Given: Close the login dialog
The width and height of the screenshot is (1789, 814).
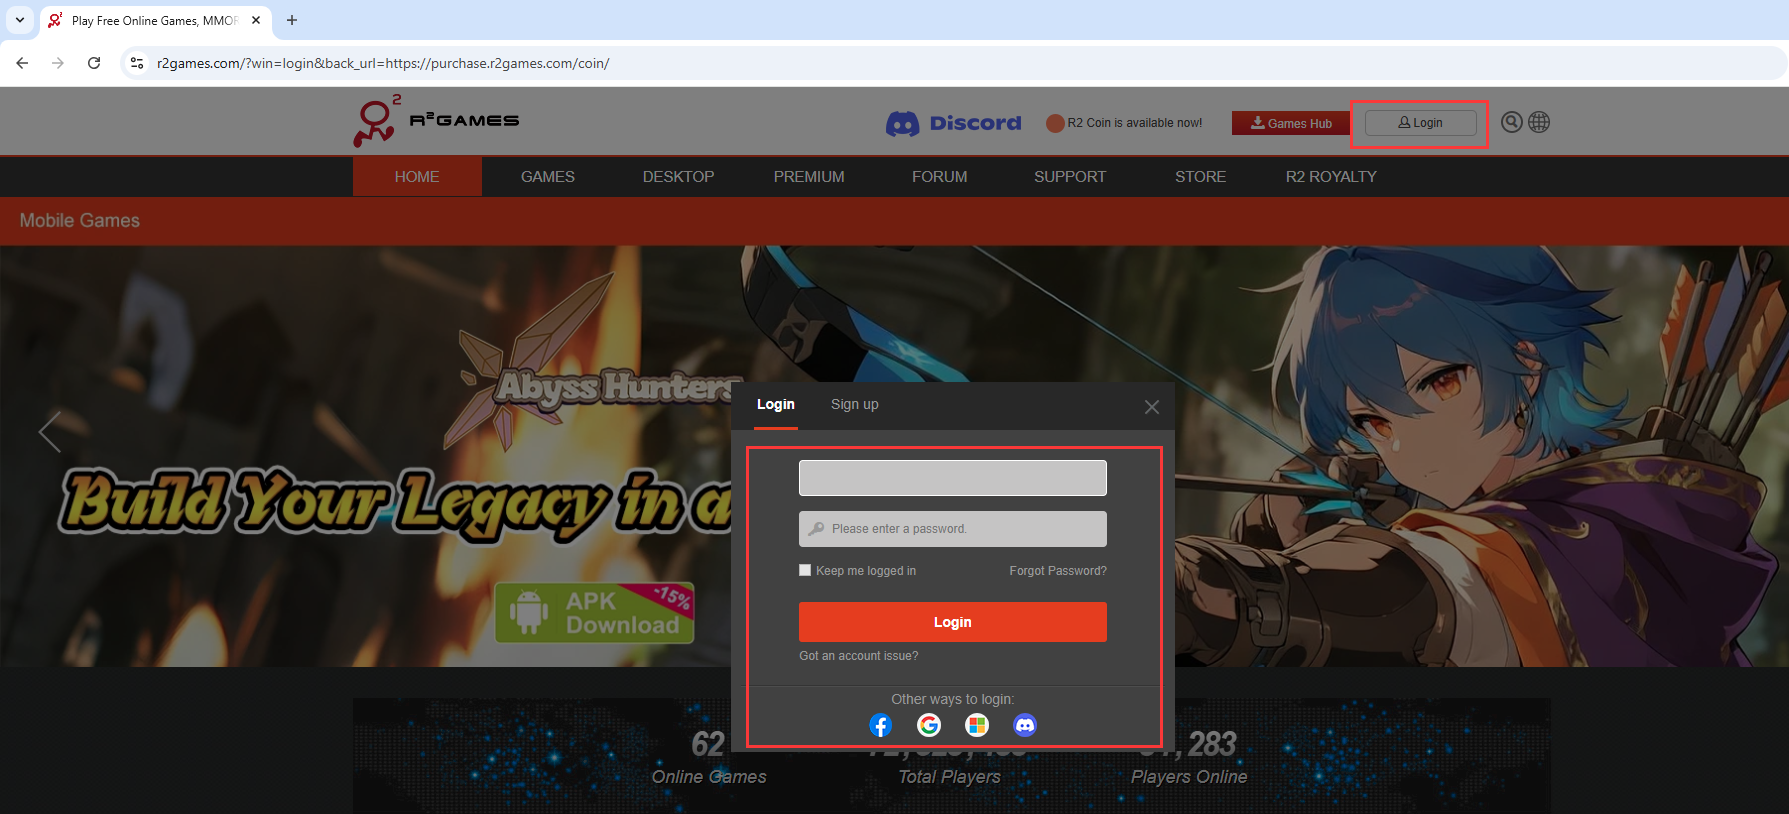Looking at the screenshot, I should [x=1152, y=407].
